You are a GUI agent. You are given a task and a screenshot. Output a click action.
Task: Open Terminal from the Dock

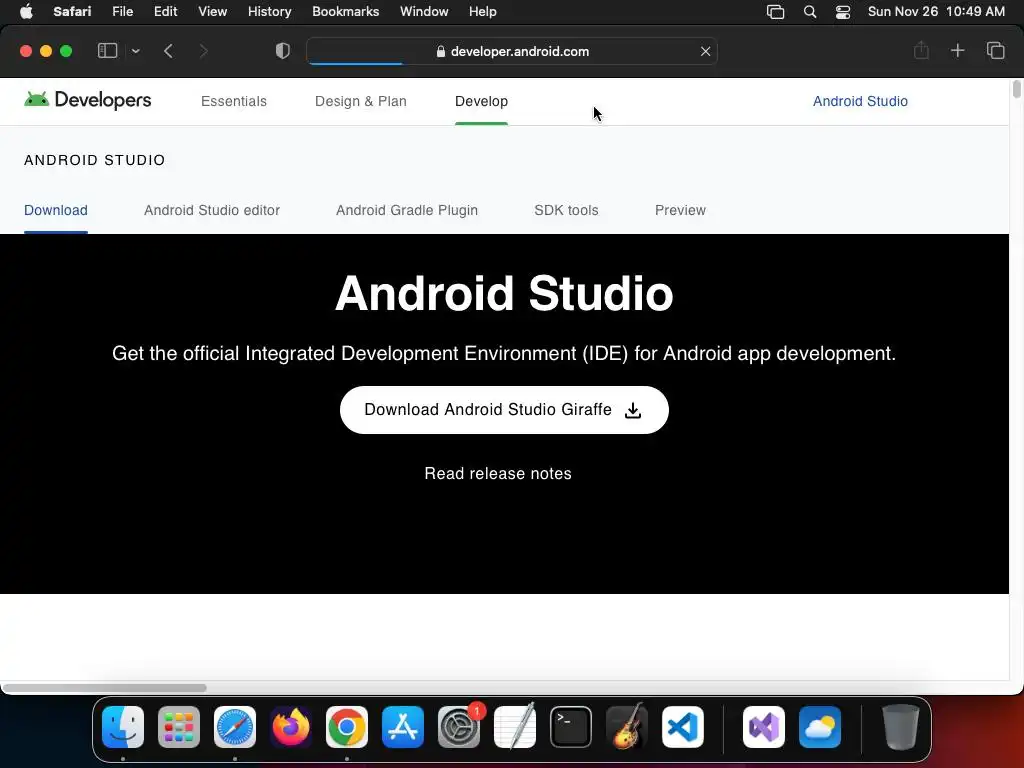click(x=571, y=727)
